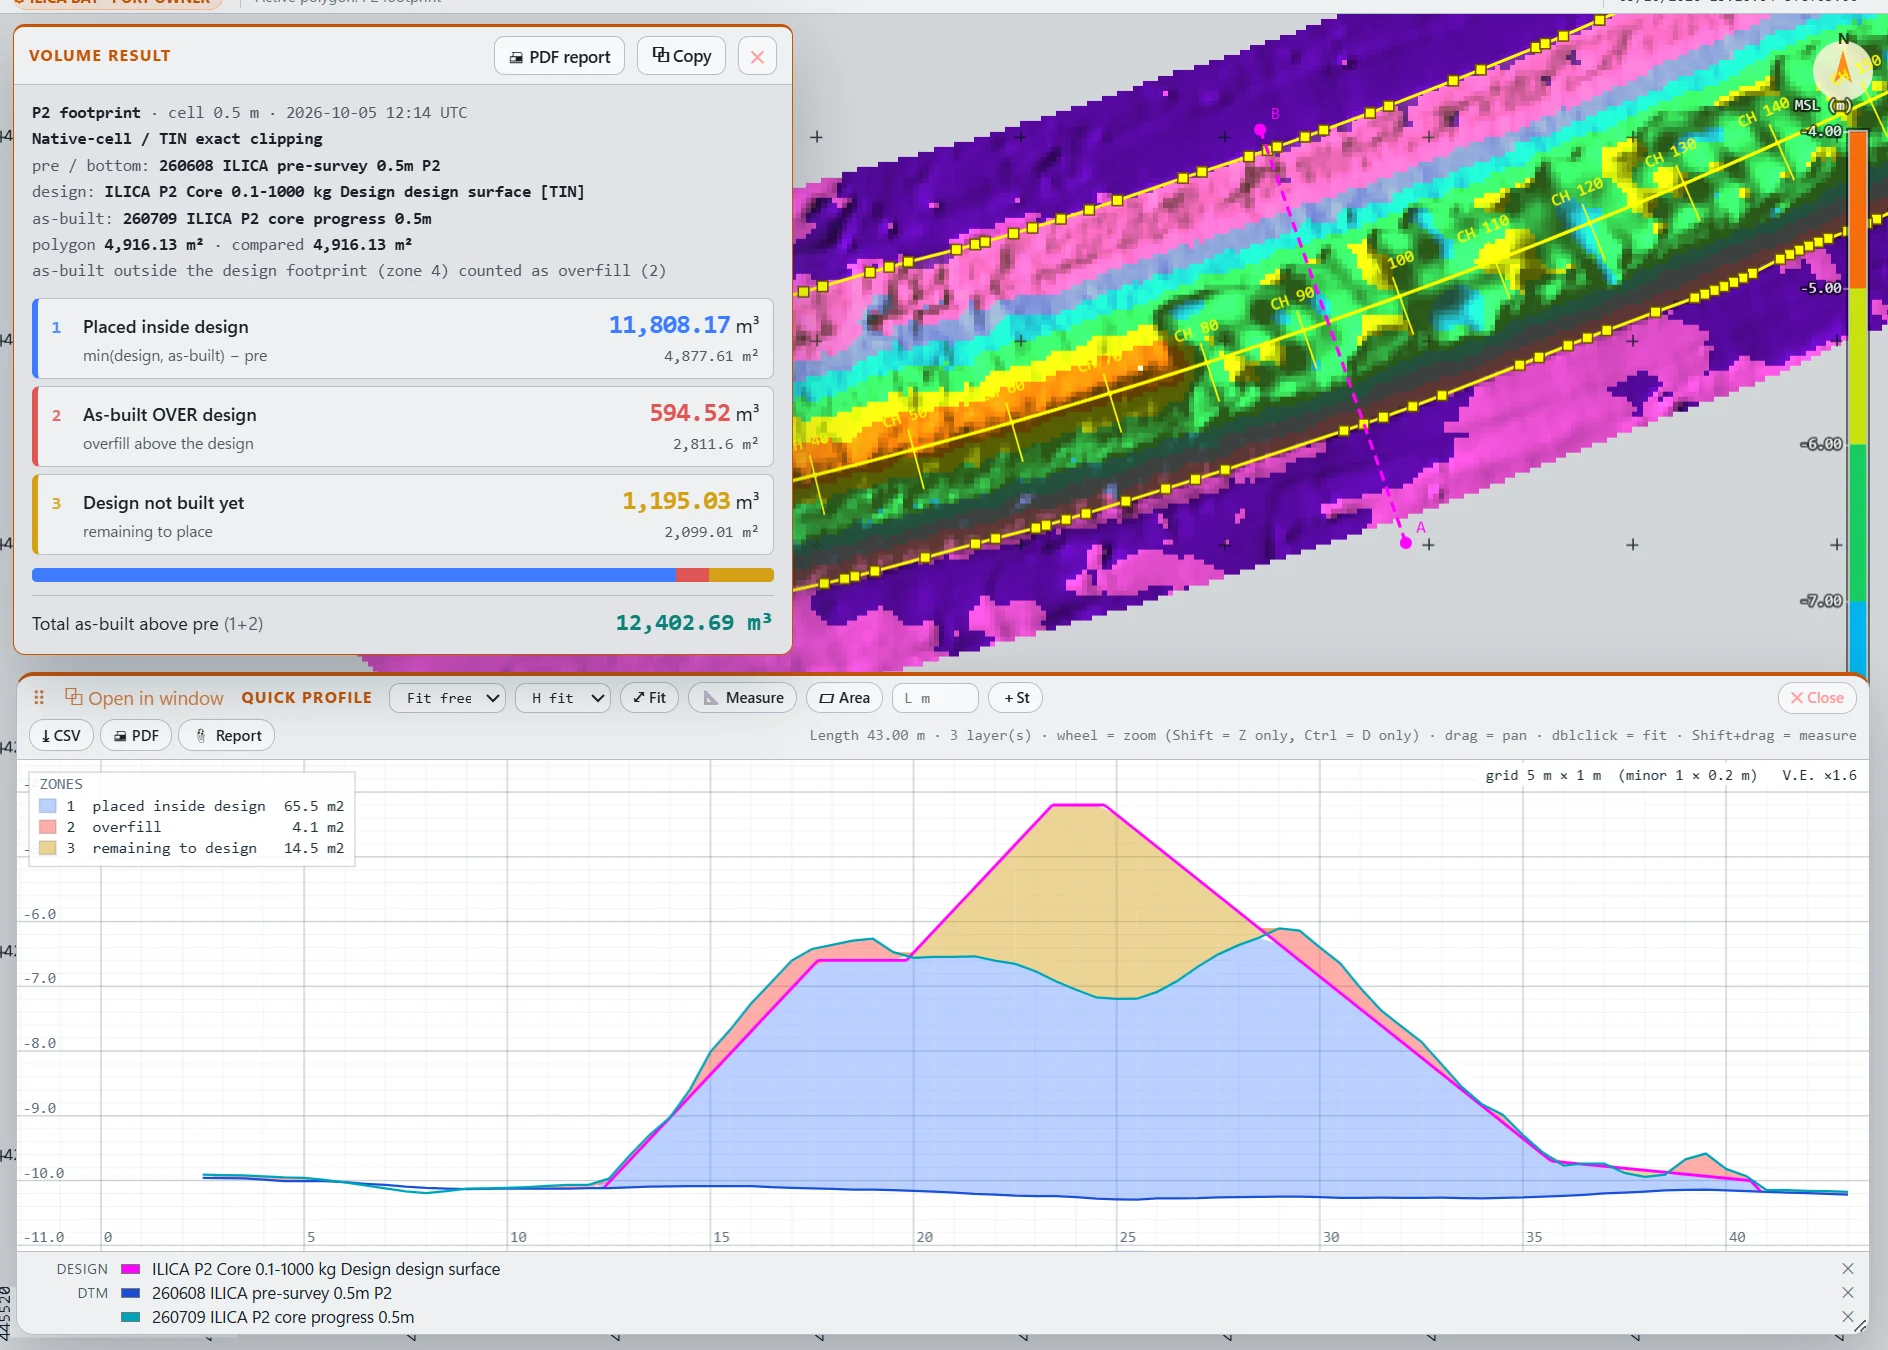Generate the volume PDF report
Image resolution: width=1888 pixels, height=1350 pixels.
tap(559, 57)
